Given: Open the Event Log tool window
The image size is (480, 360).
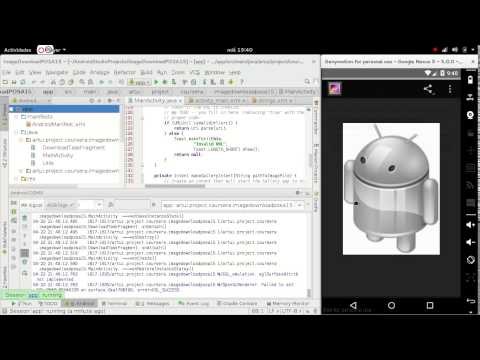Looking at the screenshot, I should [194, 304].
